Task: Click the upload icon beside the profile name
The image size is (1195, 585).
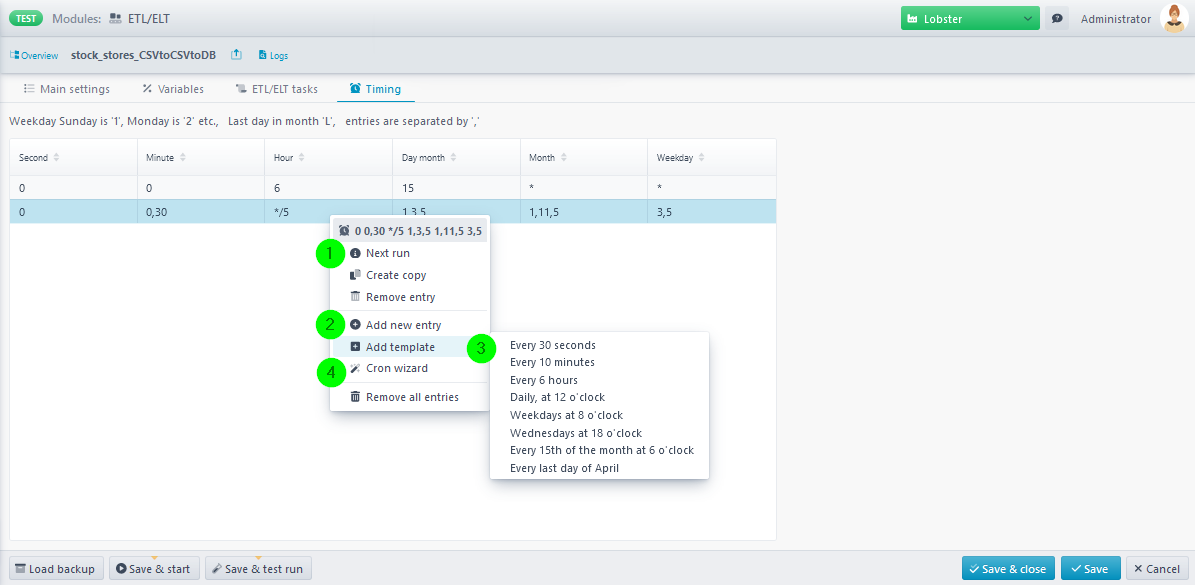Action: [236, 55]
